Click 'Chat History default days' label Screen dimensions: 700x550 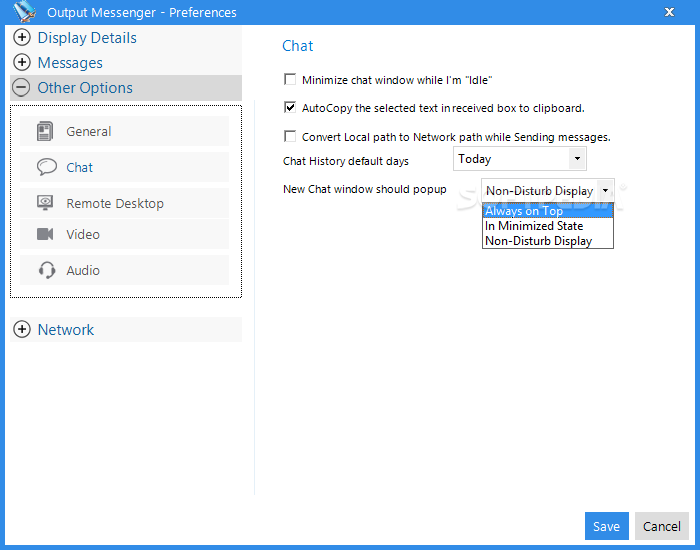pyautogui.click(x=346, y=161)
